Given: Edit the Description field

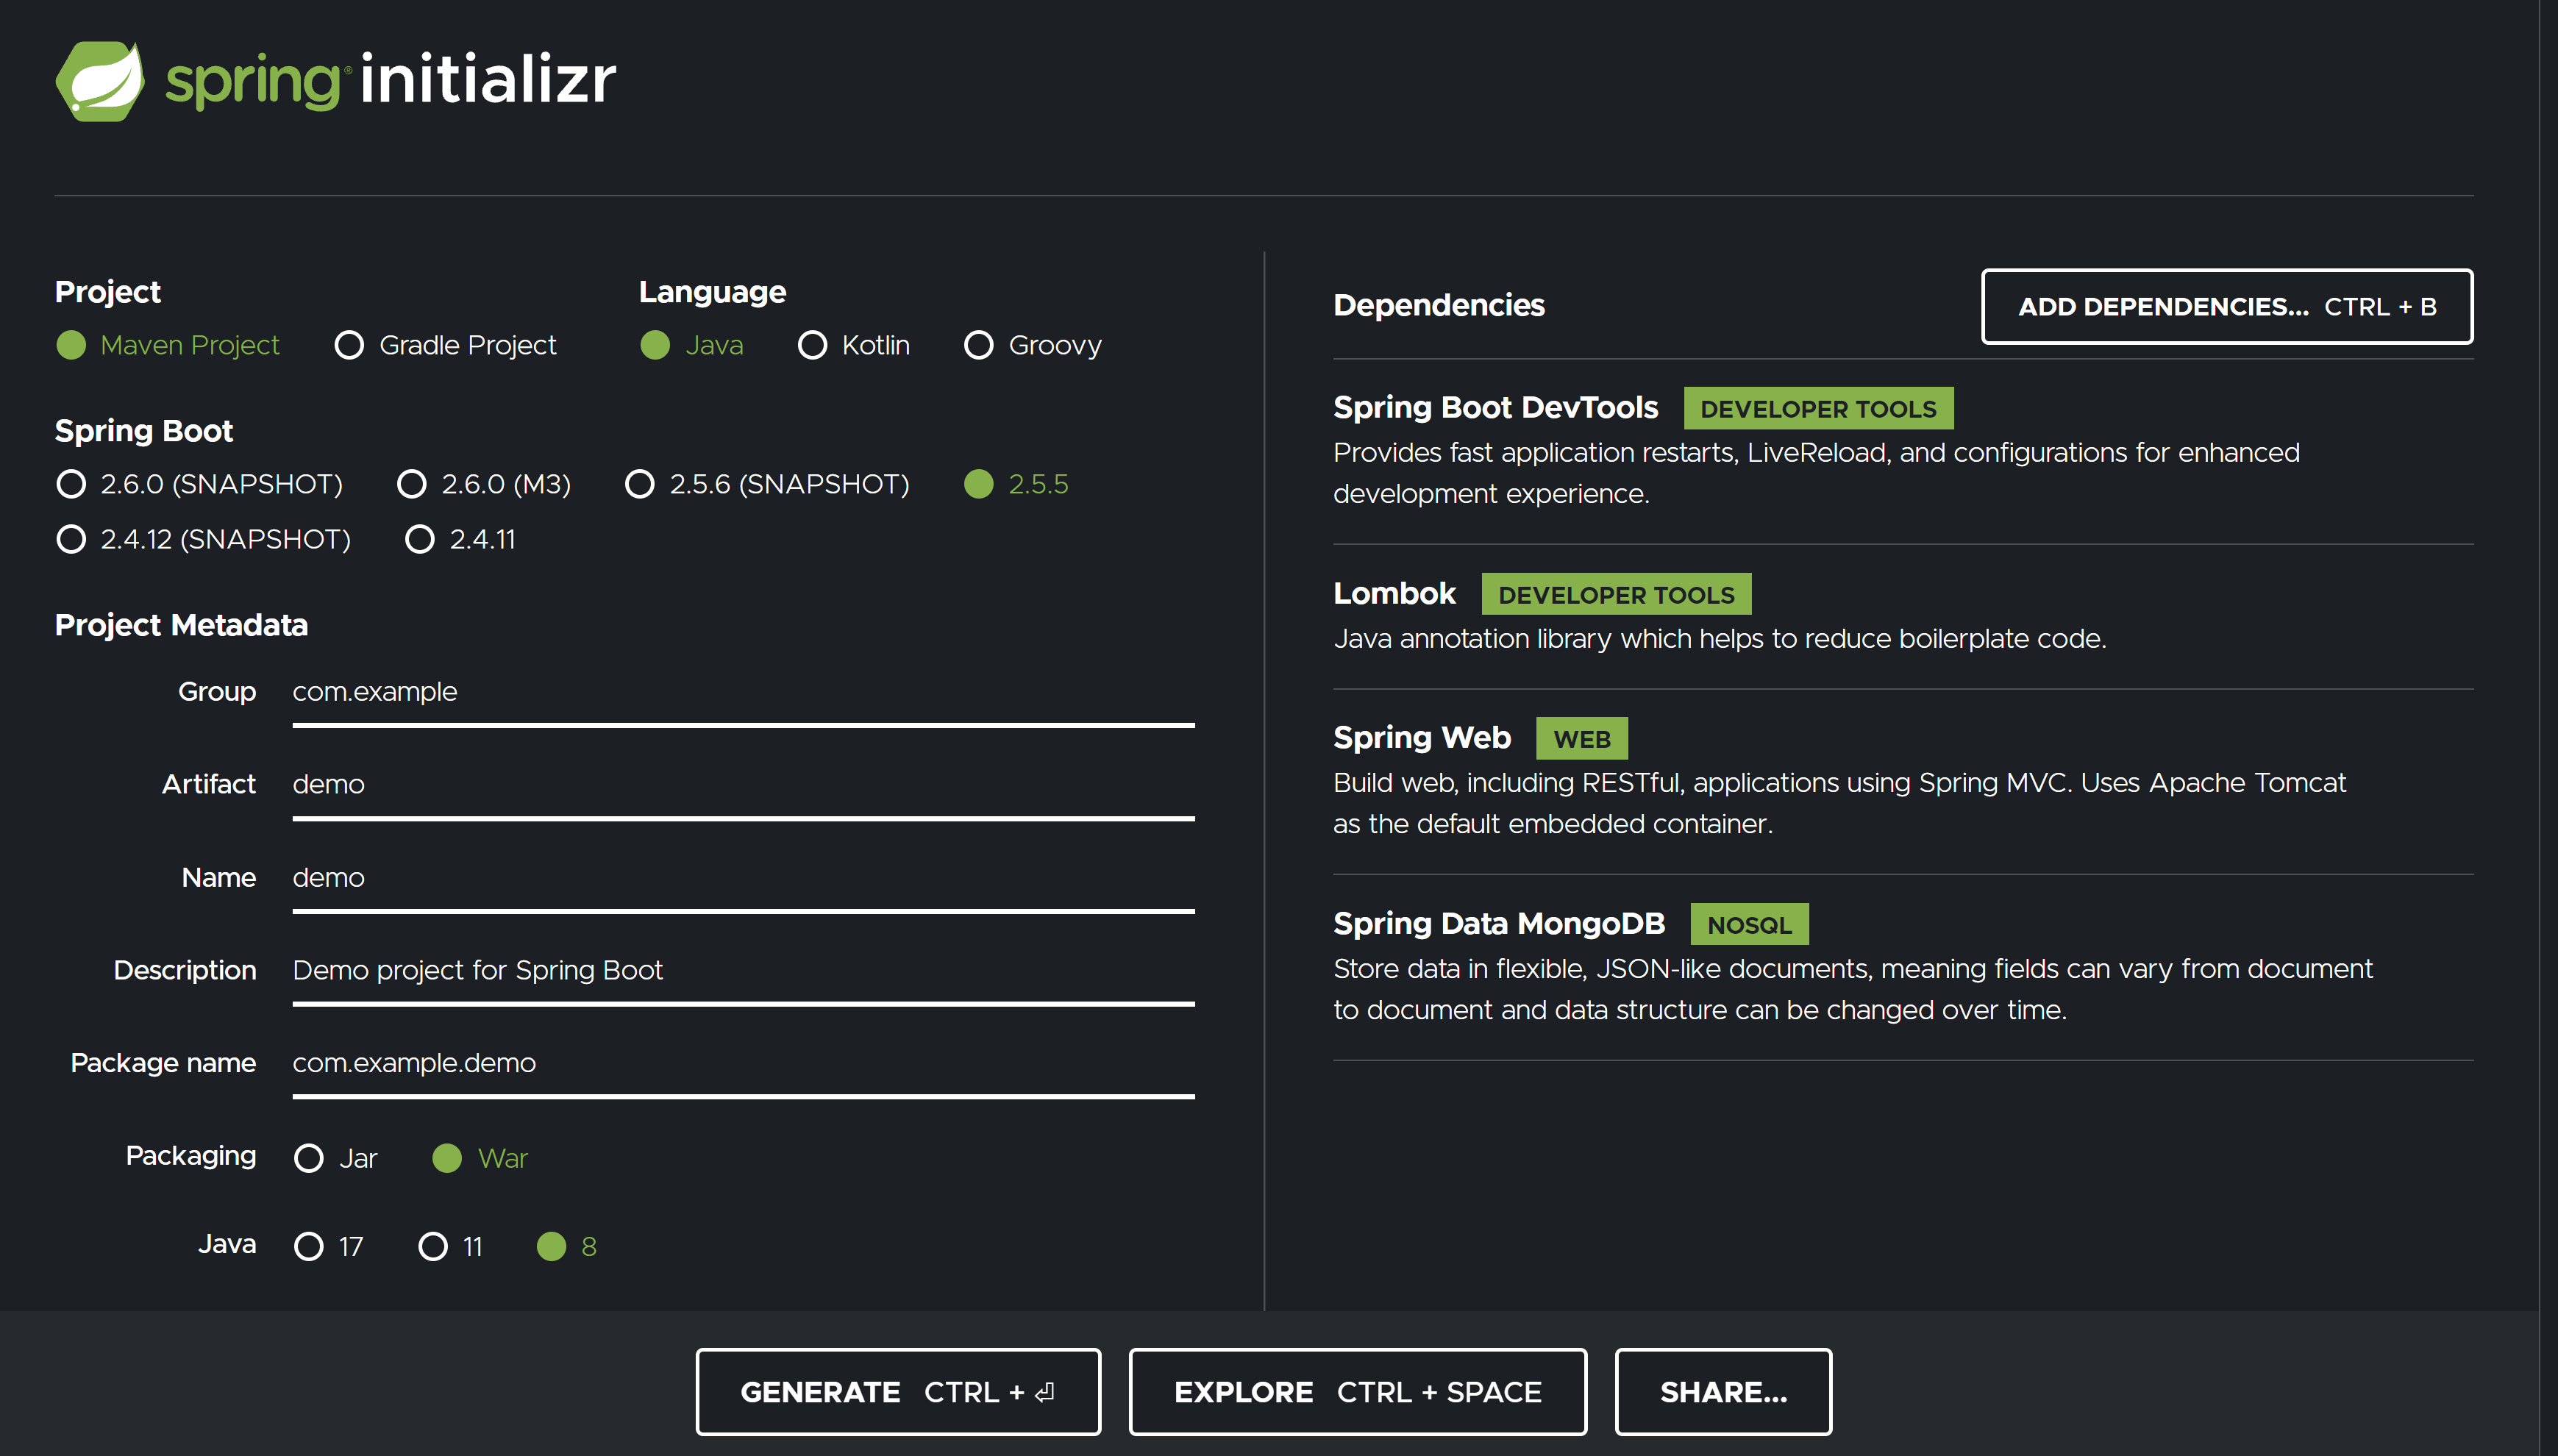Looking at the screenshot, I should pyautogui.click(x=743, y=972).
